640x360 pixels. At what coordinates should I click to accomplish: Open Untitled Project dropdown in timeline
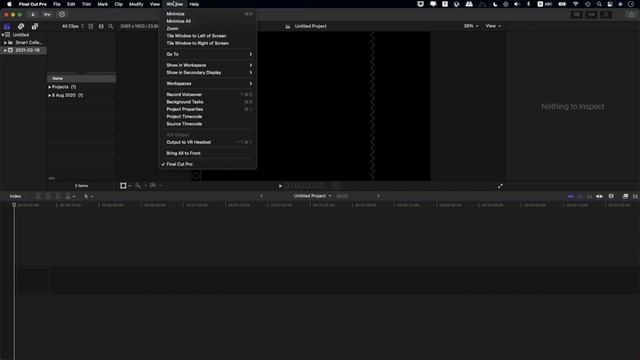tap(312, 196)
